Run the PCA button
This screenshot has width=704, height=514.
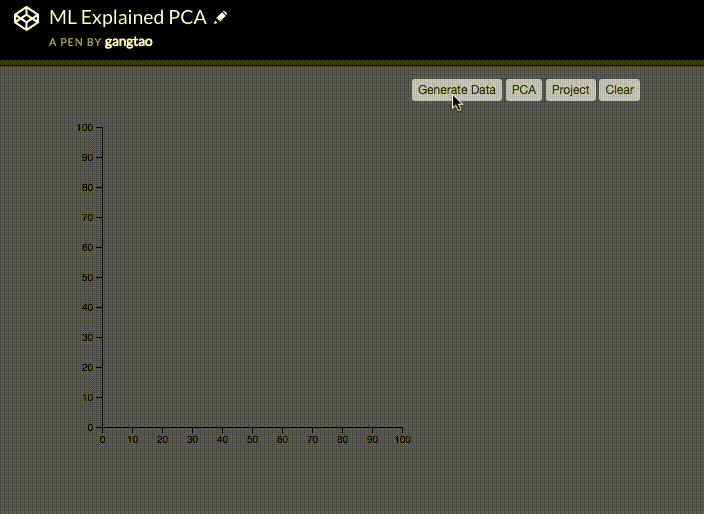524,90
